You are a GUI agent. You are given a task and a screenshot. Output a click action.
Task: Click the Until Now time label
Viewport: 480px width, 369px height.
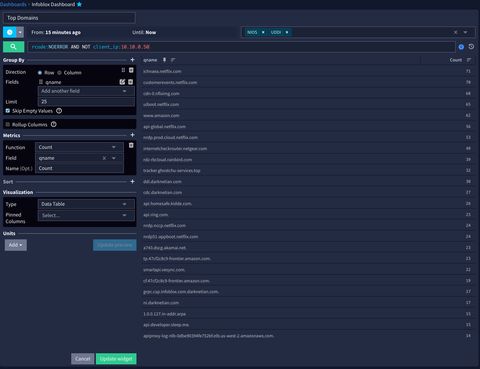coord(144,32)
